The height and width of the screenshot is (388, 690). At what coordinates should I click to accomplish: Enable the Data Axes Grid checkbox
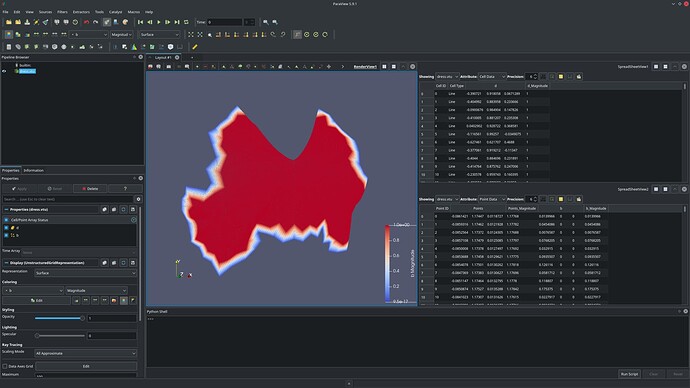click(x=5, y=366)
